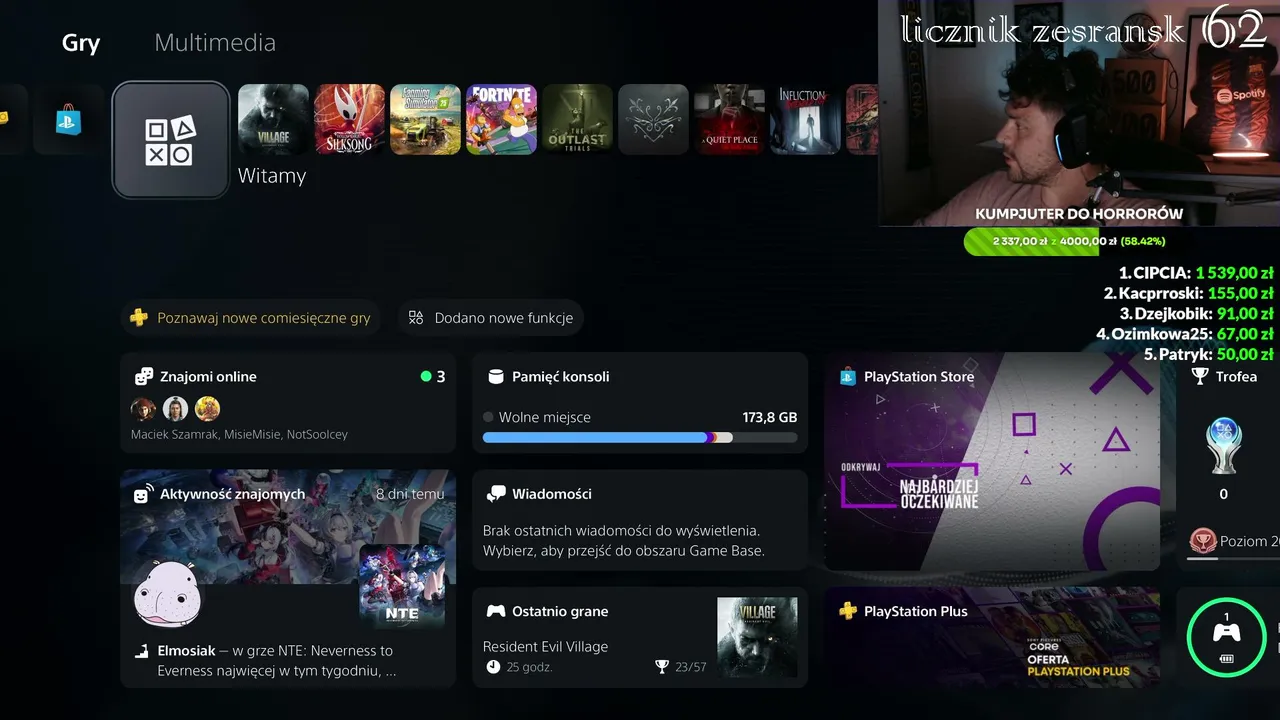Image resolution: width=1280 pixels, height=720 pixels.
Task: Click the Patryk 50,00 zł donor row
Action: click(1209, 354)
